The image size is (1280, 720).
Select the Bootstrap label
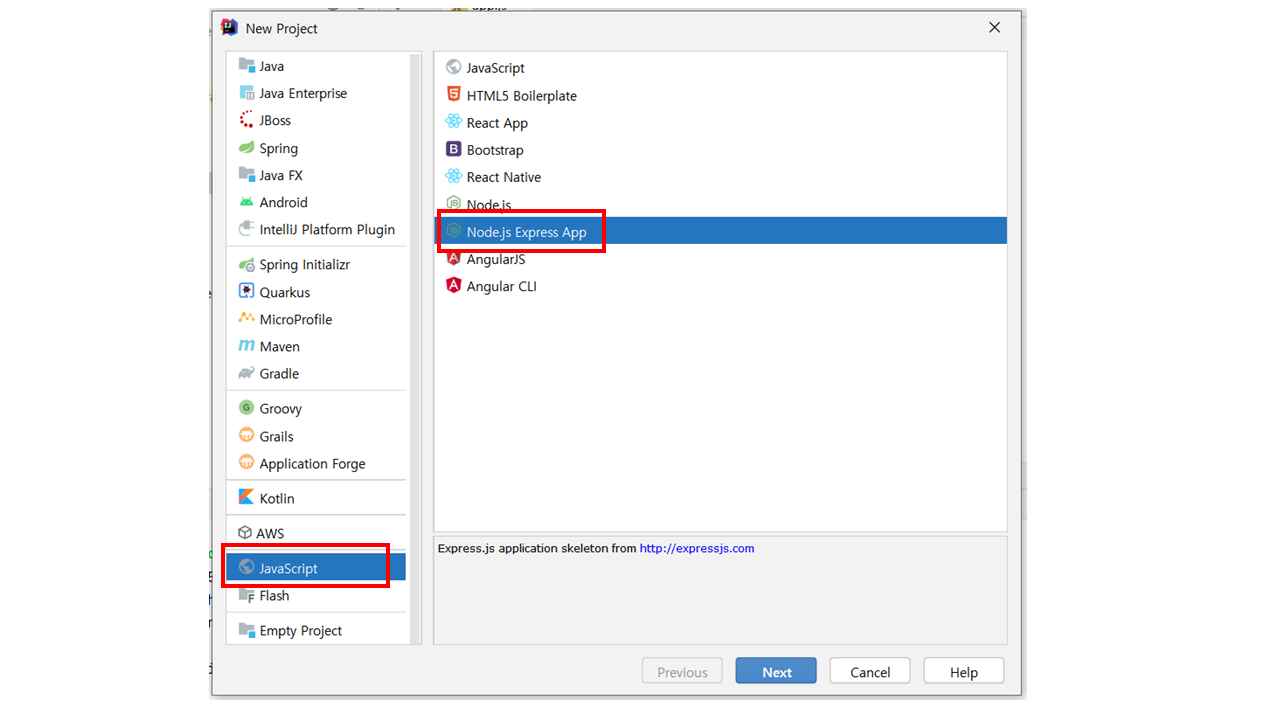click(495, 150)
